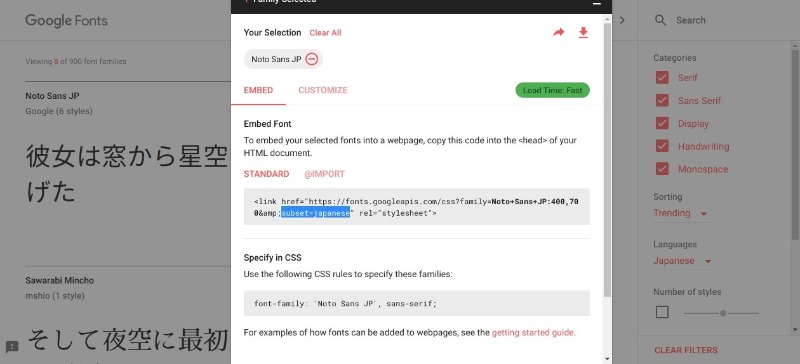The width and height of the screenshot is (800, 364).
Task: Open the Sorting Trending dropdown
Action: (x=681, y=213)
